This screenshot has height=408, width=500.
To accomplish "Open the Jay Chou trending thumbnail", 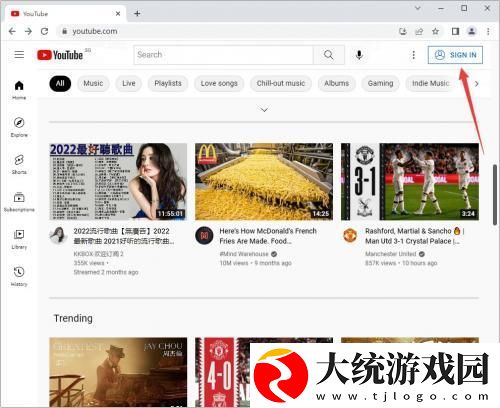I will 118,372.
